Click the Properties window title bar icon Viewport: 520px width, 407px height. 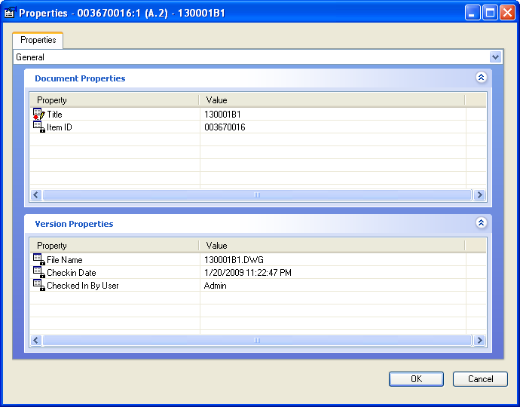(10, 13)
